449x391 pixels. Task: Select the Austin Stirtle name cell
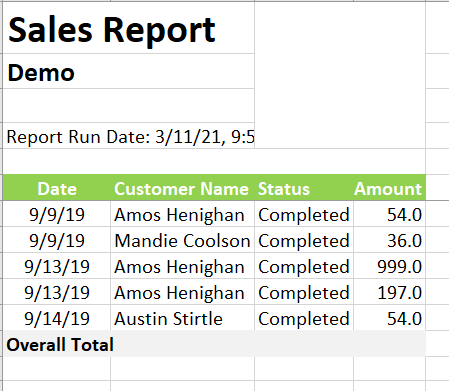[182, 318]
